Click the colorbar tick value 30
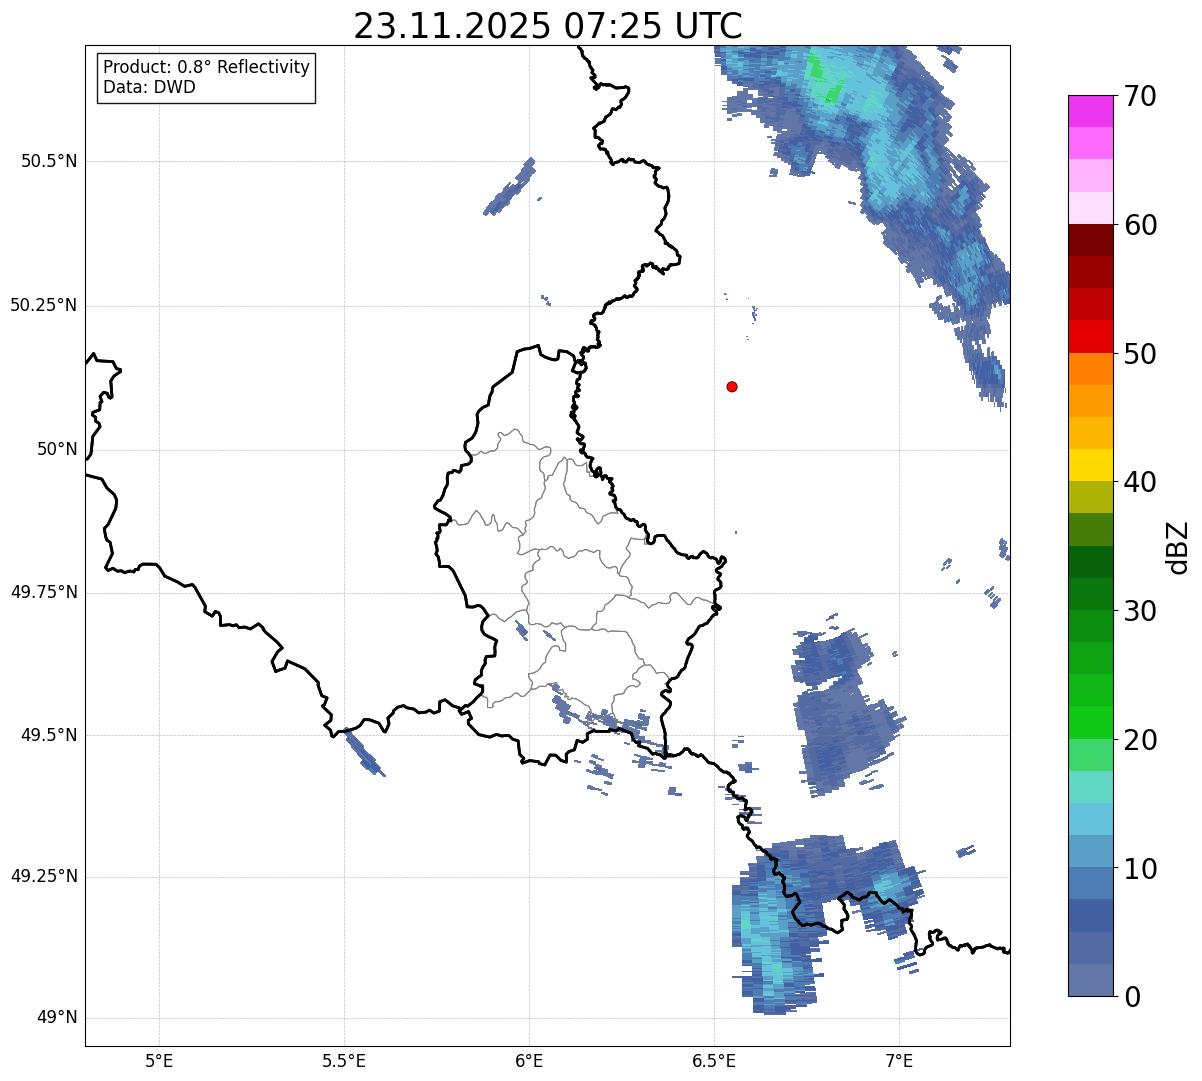Screen dimensions: 1202x1081 pyautogui.click(x=1140, y=611)
